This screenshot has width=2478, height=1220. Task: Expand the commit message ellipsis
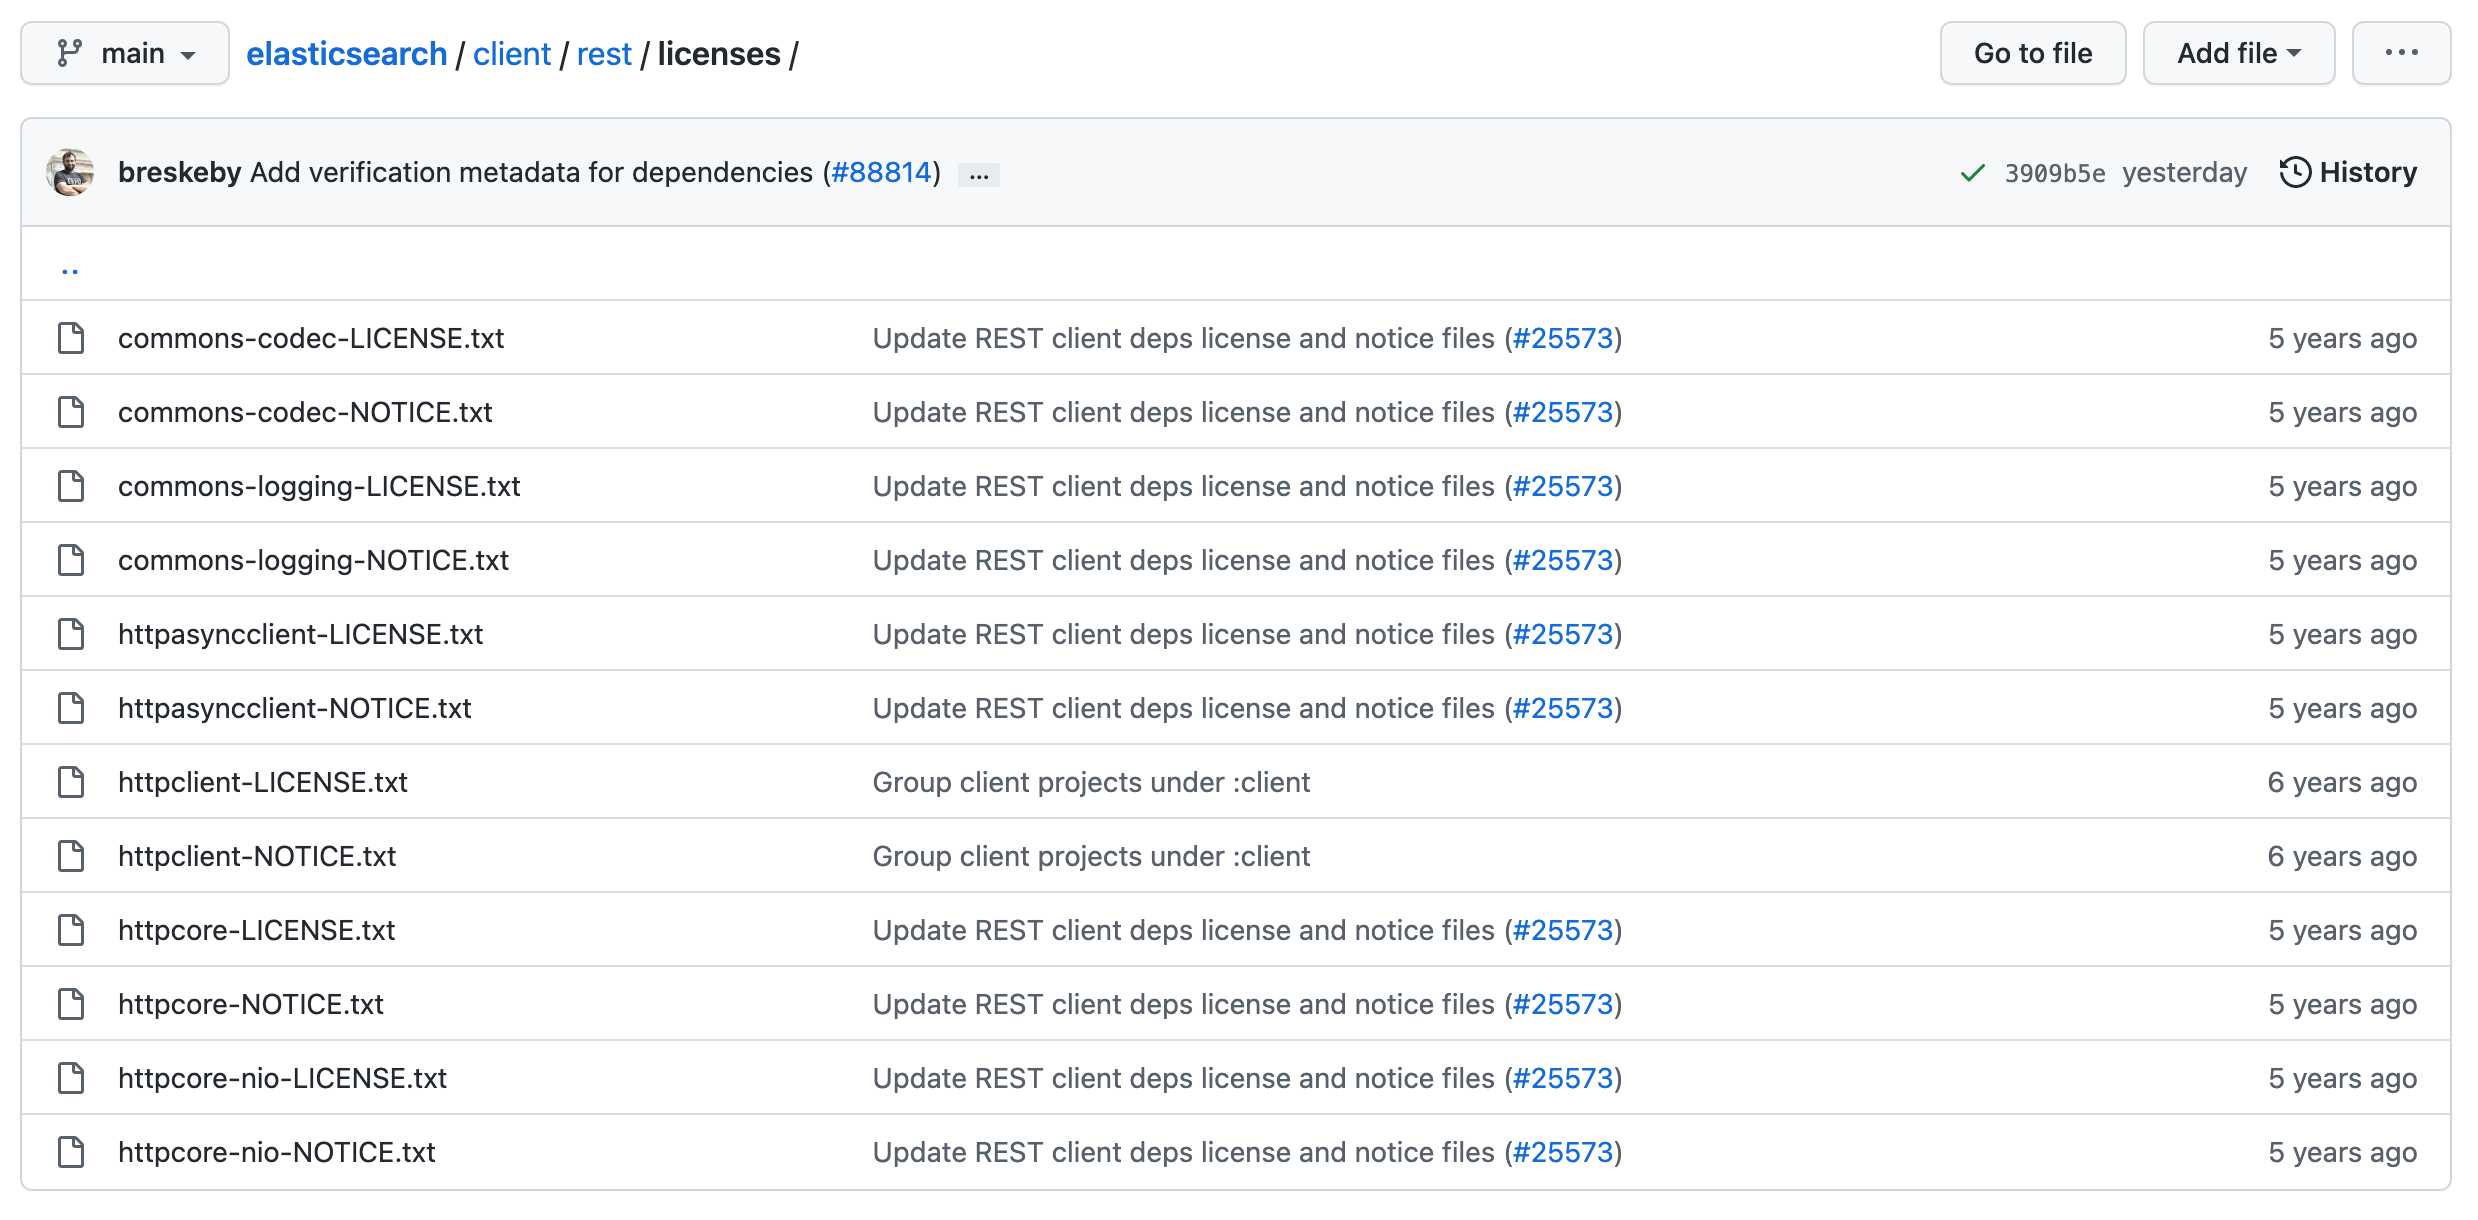coord(978,175)
